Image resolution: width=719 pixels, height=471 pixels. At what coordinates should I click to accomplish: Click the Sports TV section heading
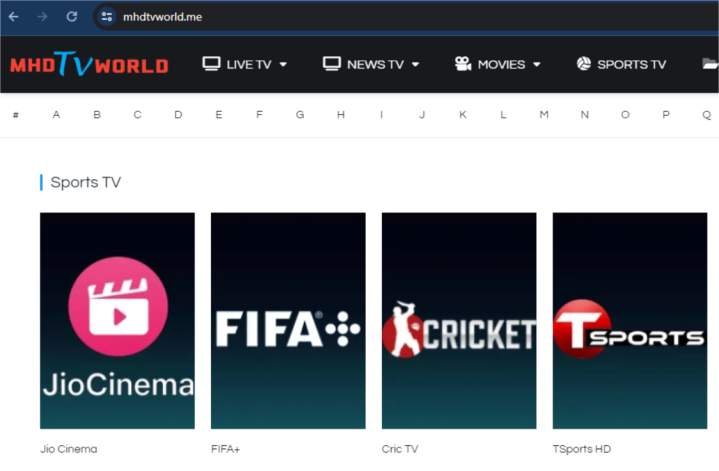click(x=86, y=183)
